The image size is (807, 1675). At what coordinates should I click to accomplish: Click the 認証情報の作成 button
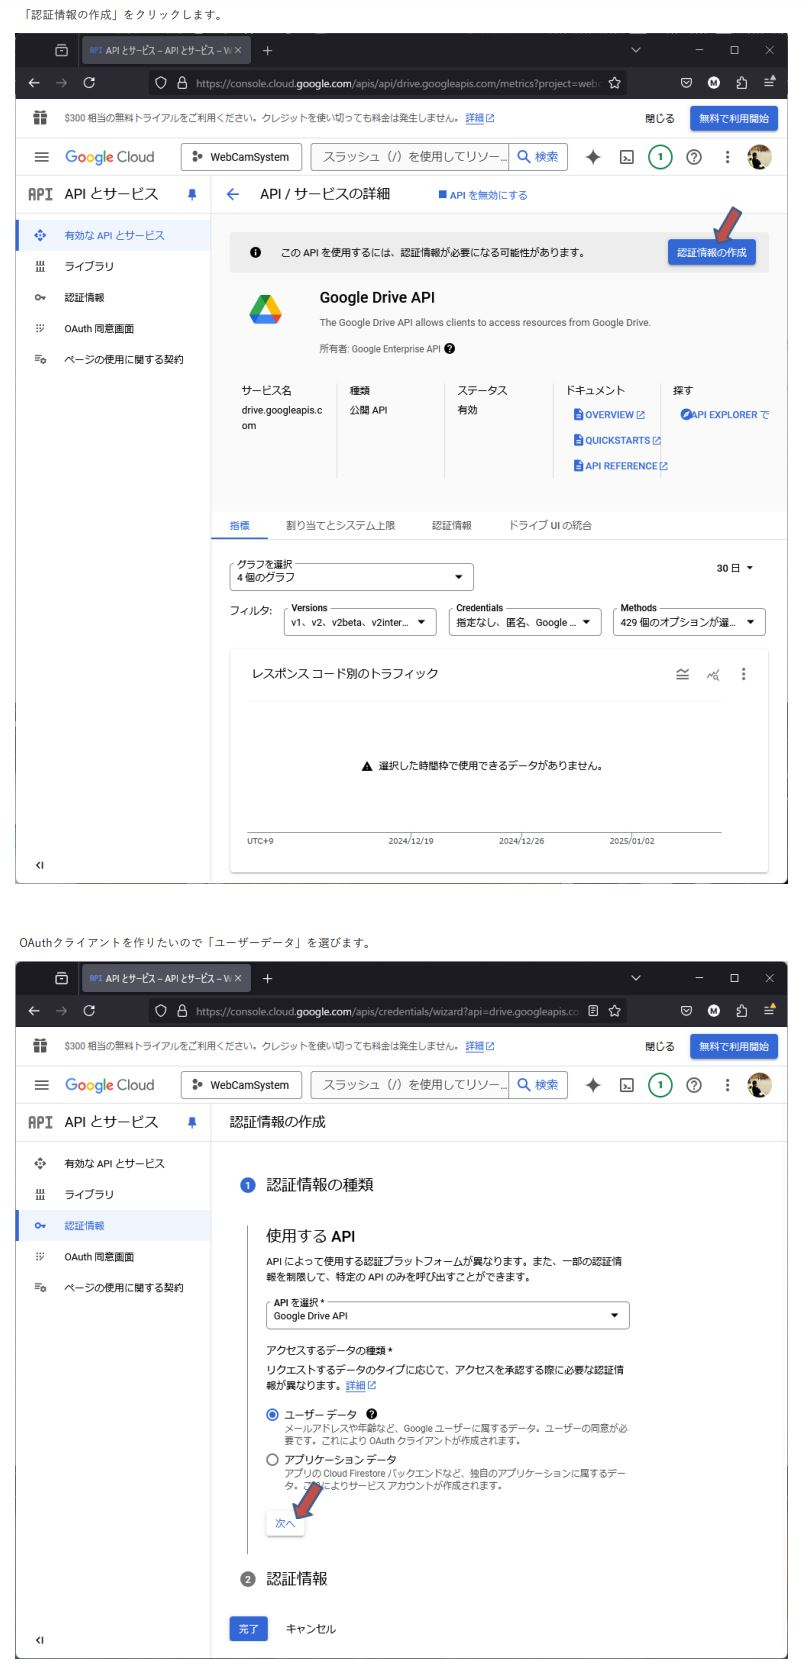pos(712,252)
